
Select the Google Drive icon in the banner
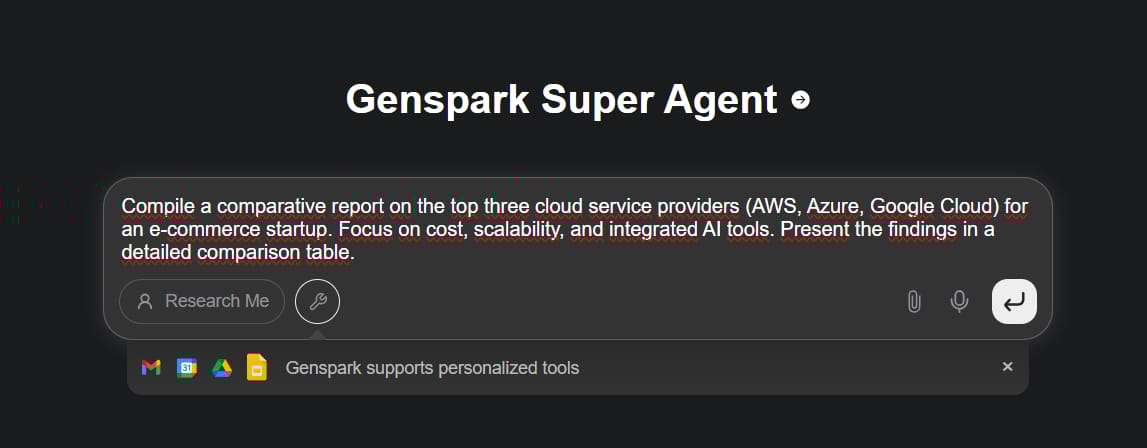click(x=222, y=368)
